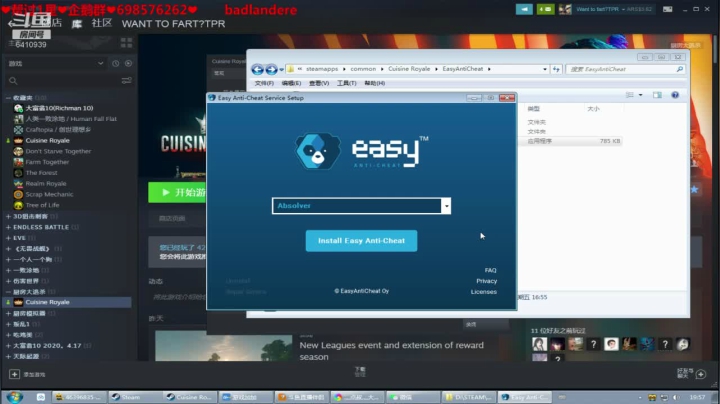
Task: Expand the 3D collection in library
Action: point(8,216)
